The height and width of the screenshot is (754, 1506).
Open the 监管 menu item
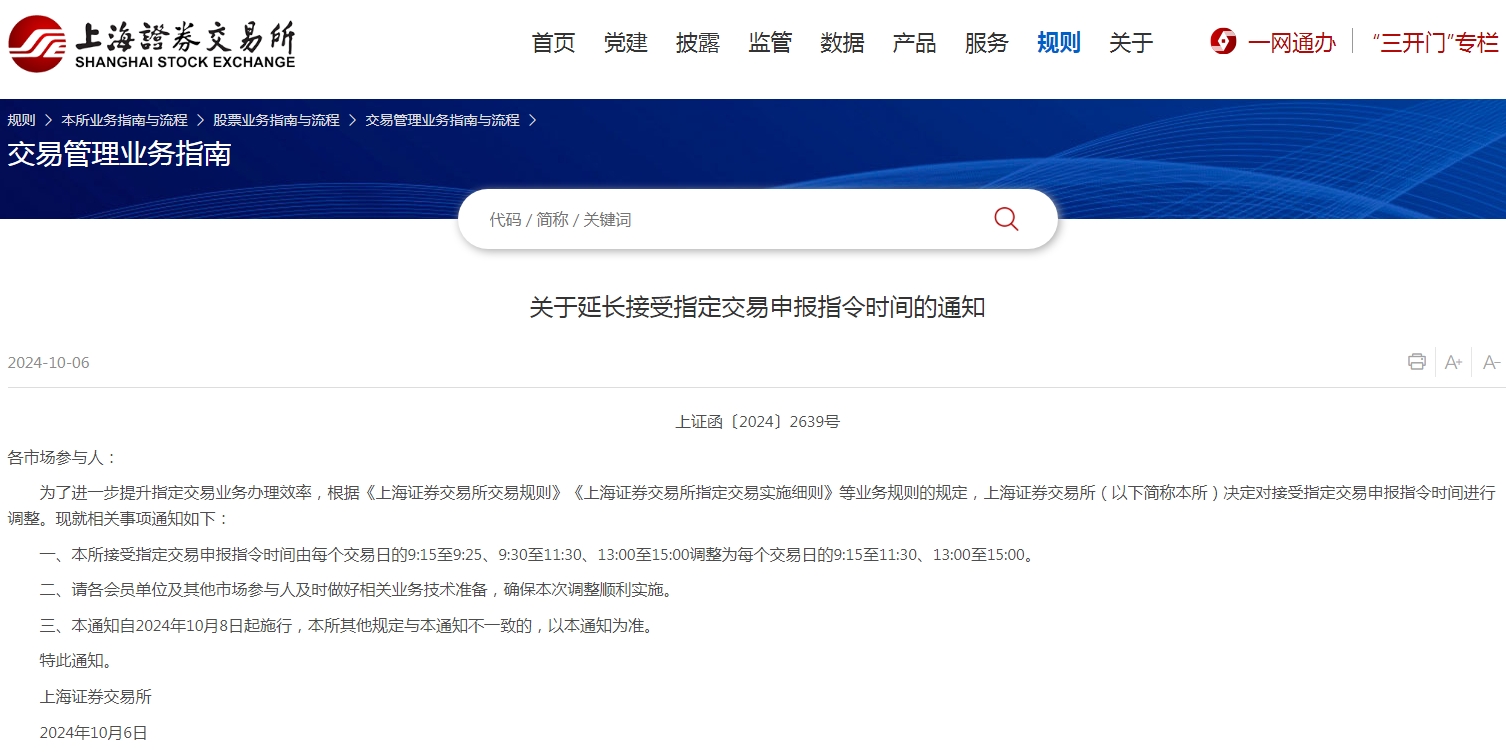pyautogui.click(x=770, y=43)
